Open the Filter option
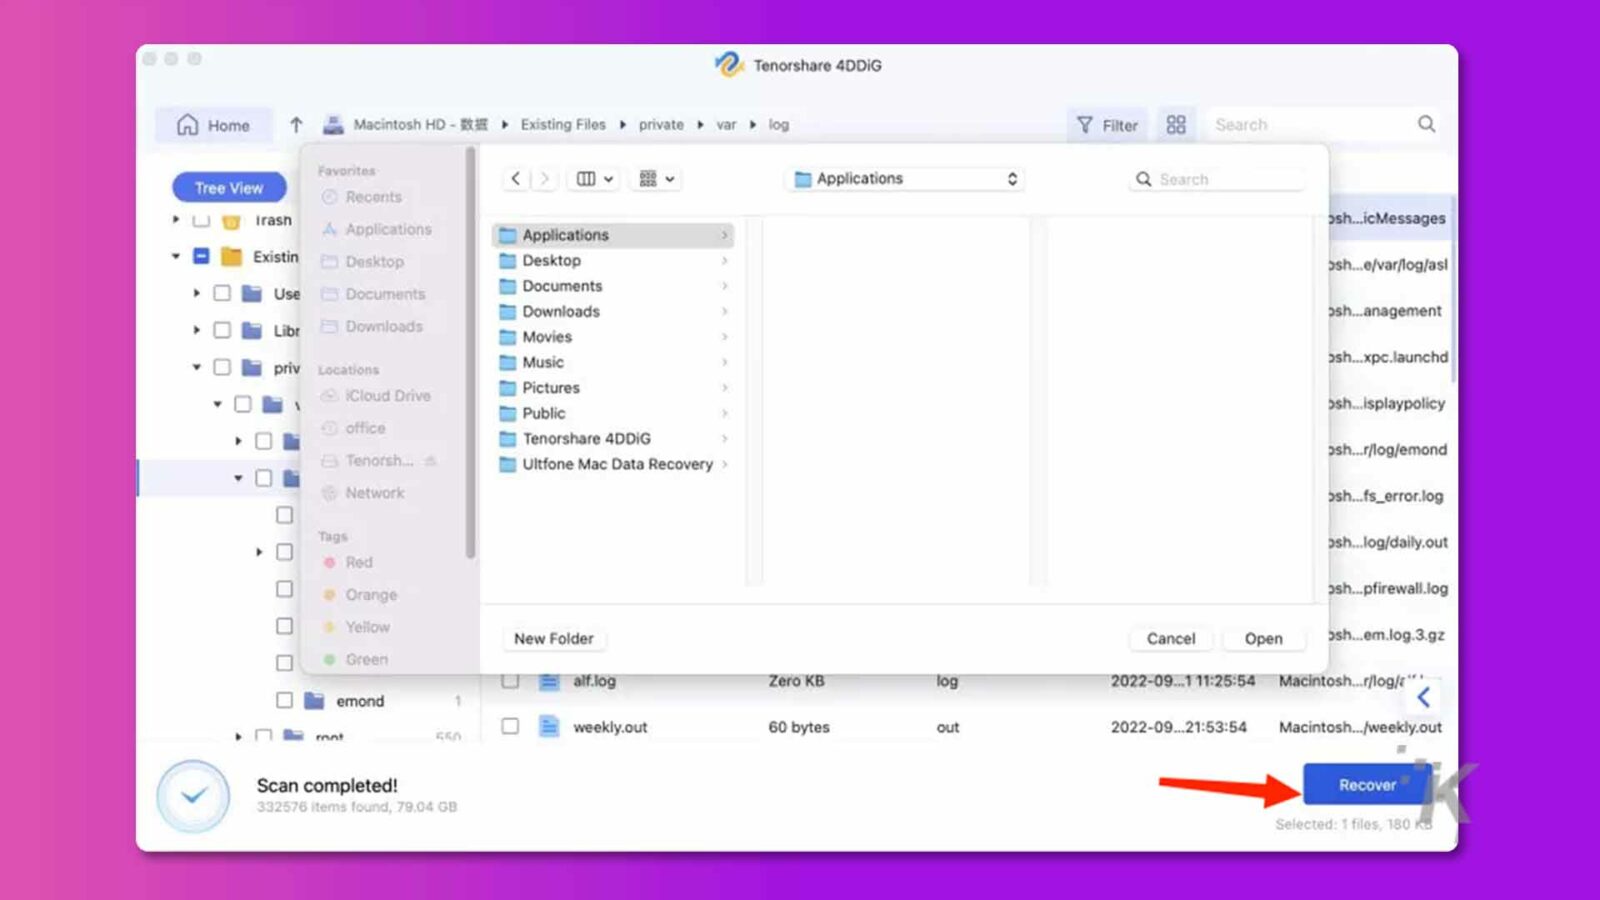Screen dimensions: 1600x900 pos(1107,125)
